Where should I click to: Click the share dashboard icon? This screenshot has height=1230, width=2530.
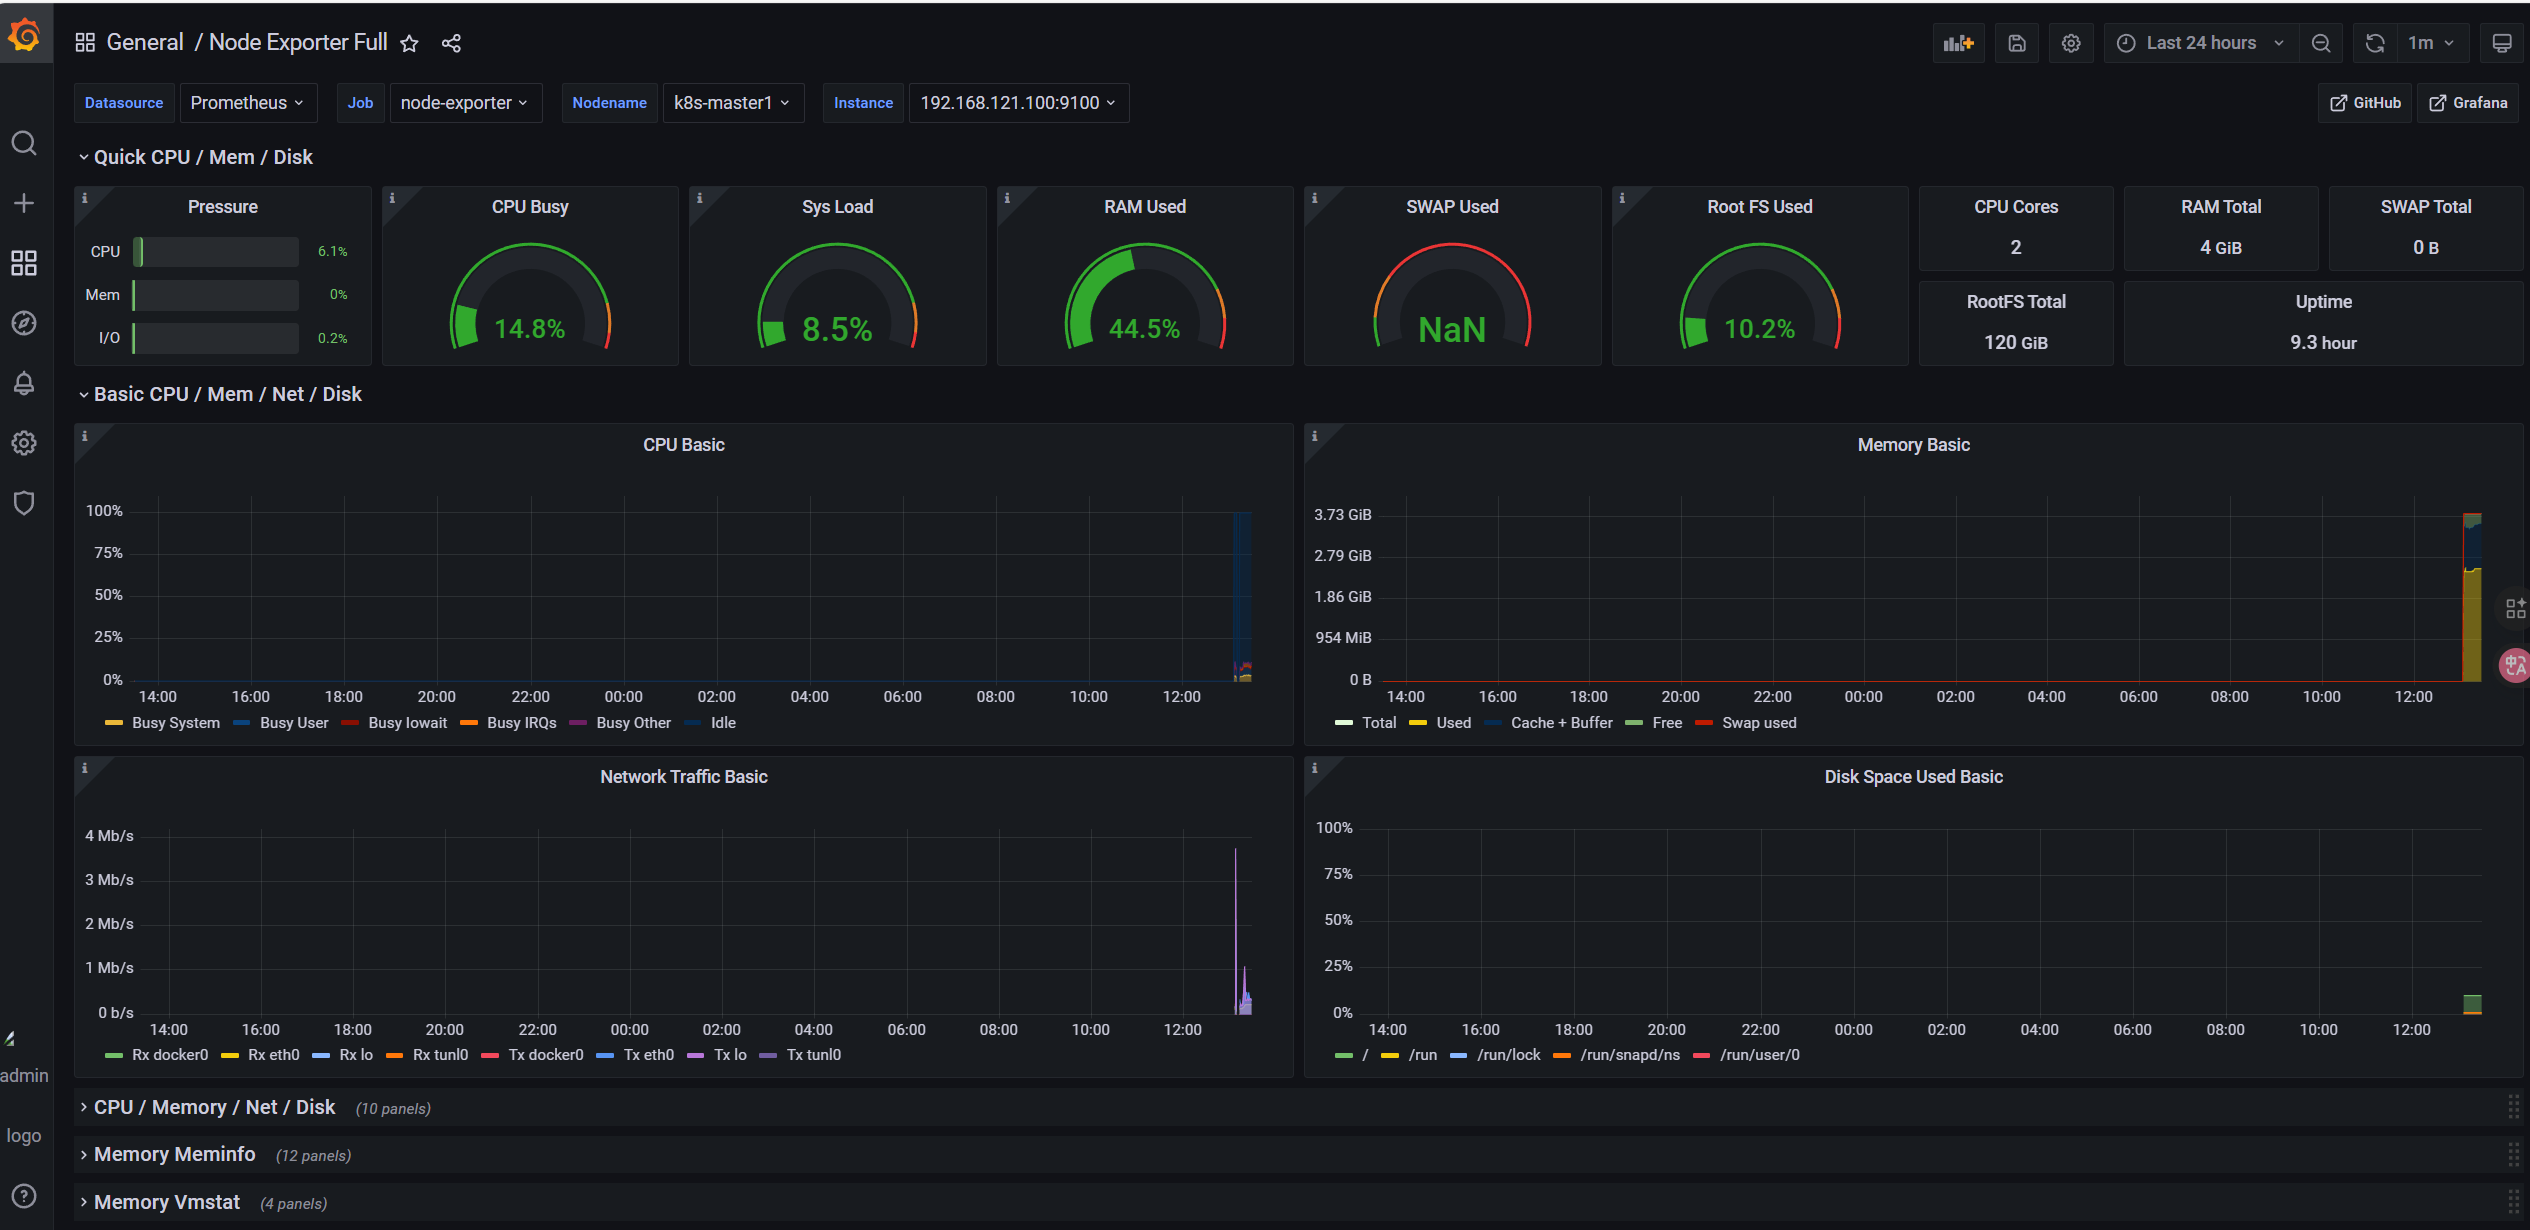(451, 43)
